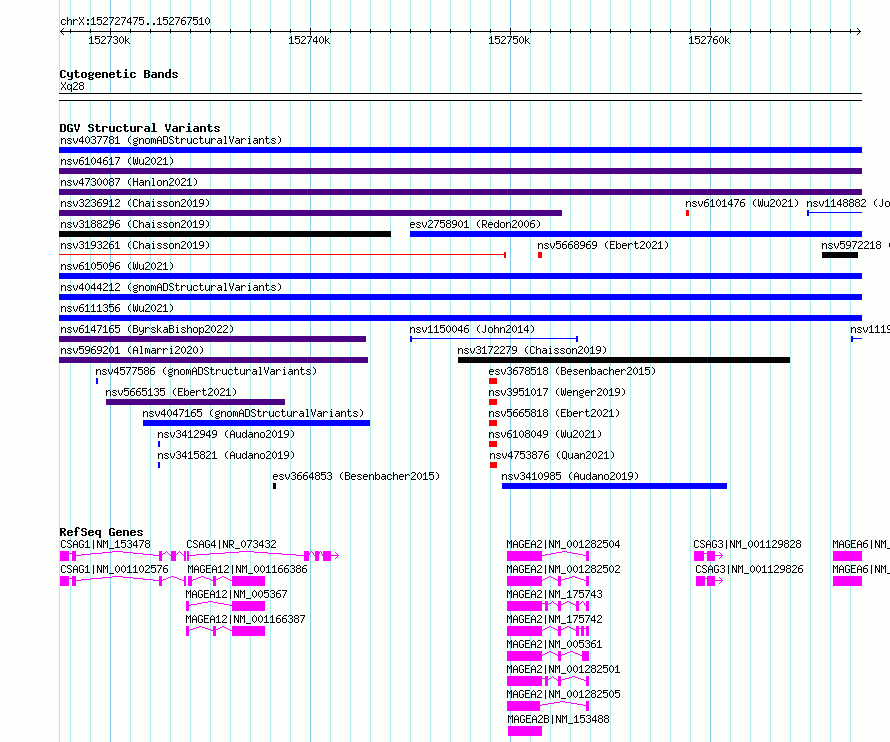Select the black nsv5972218 variant bar
The width and height of the screenshot is (890, 742).
coord(839,255)
